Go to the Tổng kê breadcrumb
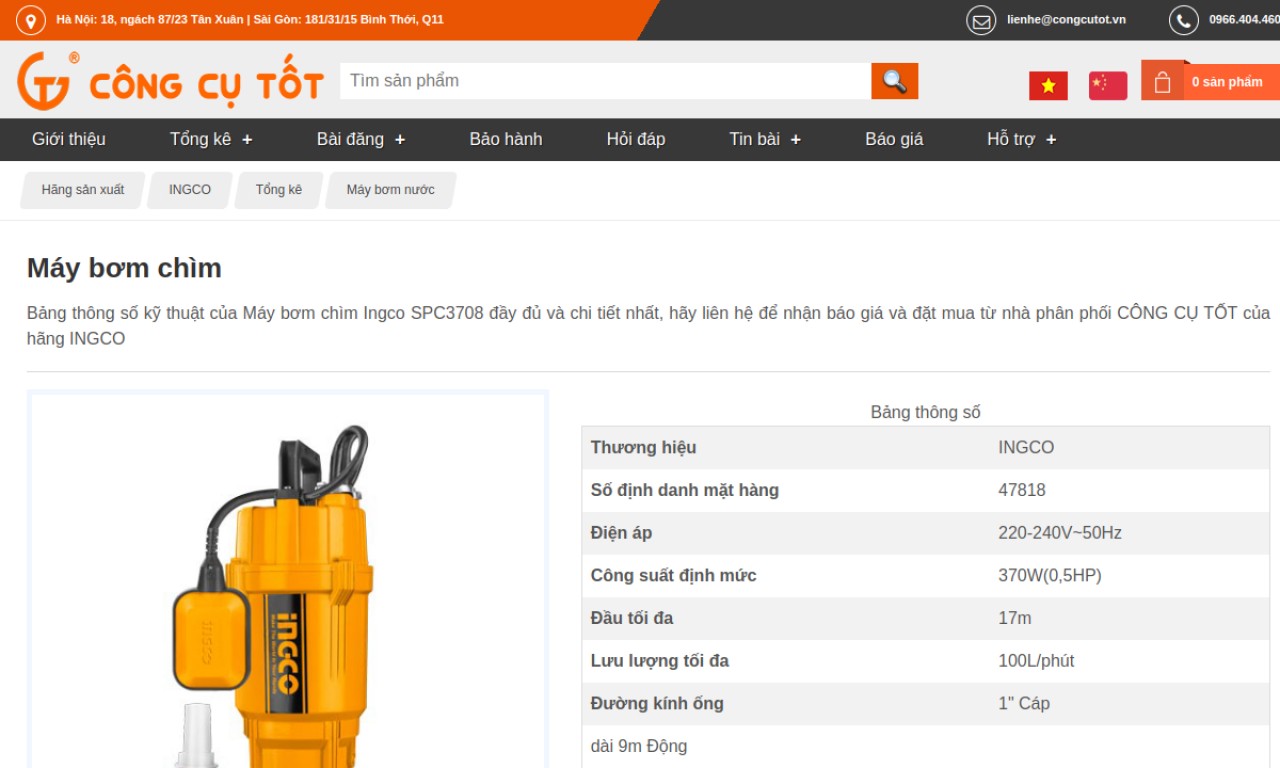The image size is (1280, 768). pos(279,190)
